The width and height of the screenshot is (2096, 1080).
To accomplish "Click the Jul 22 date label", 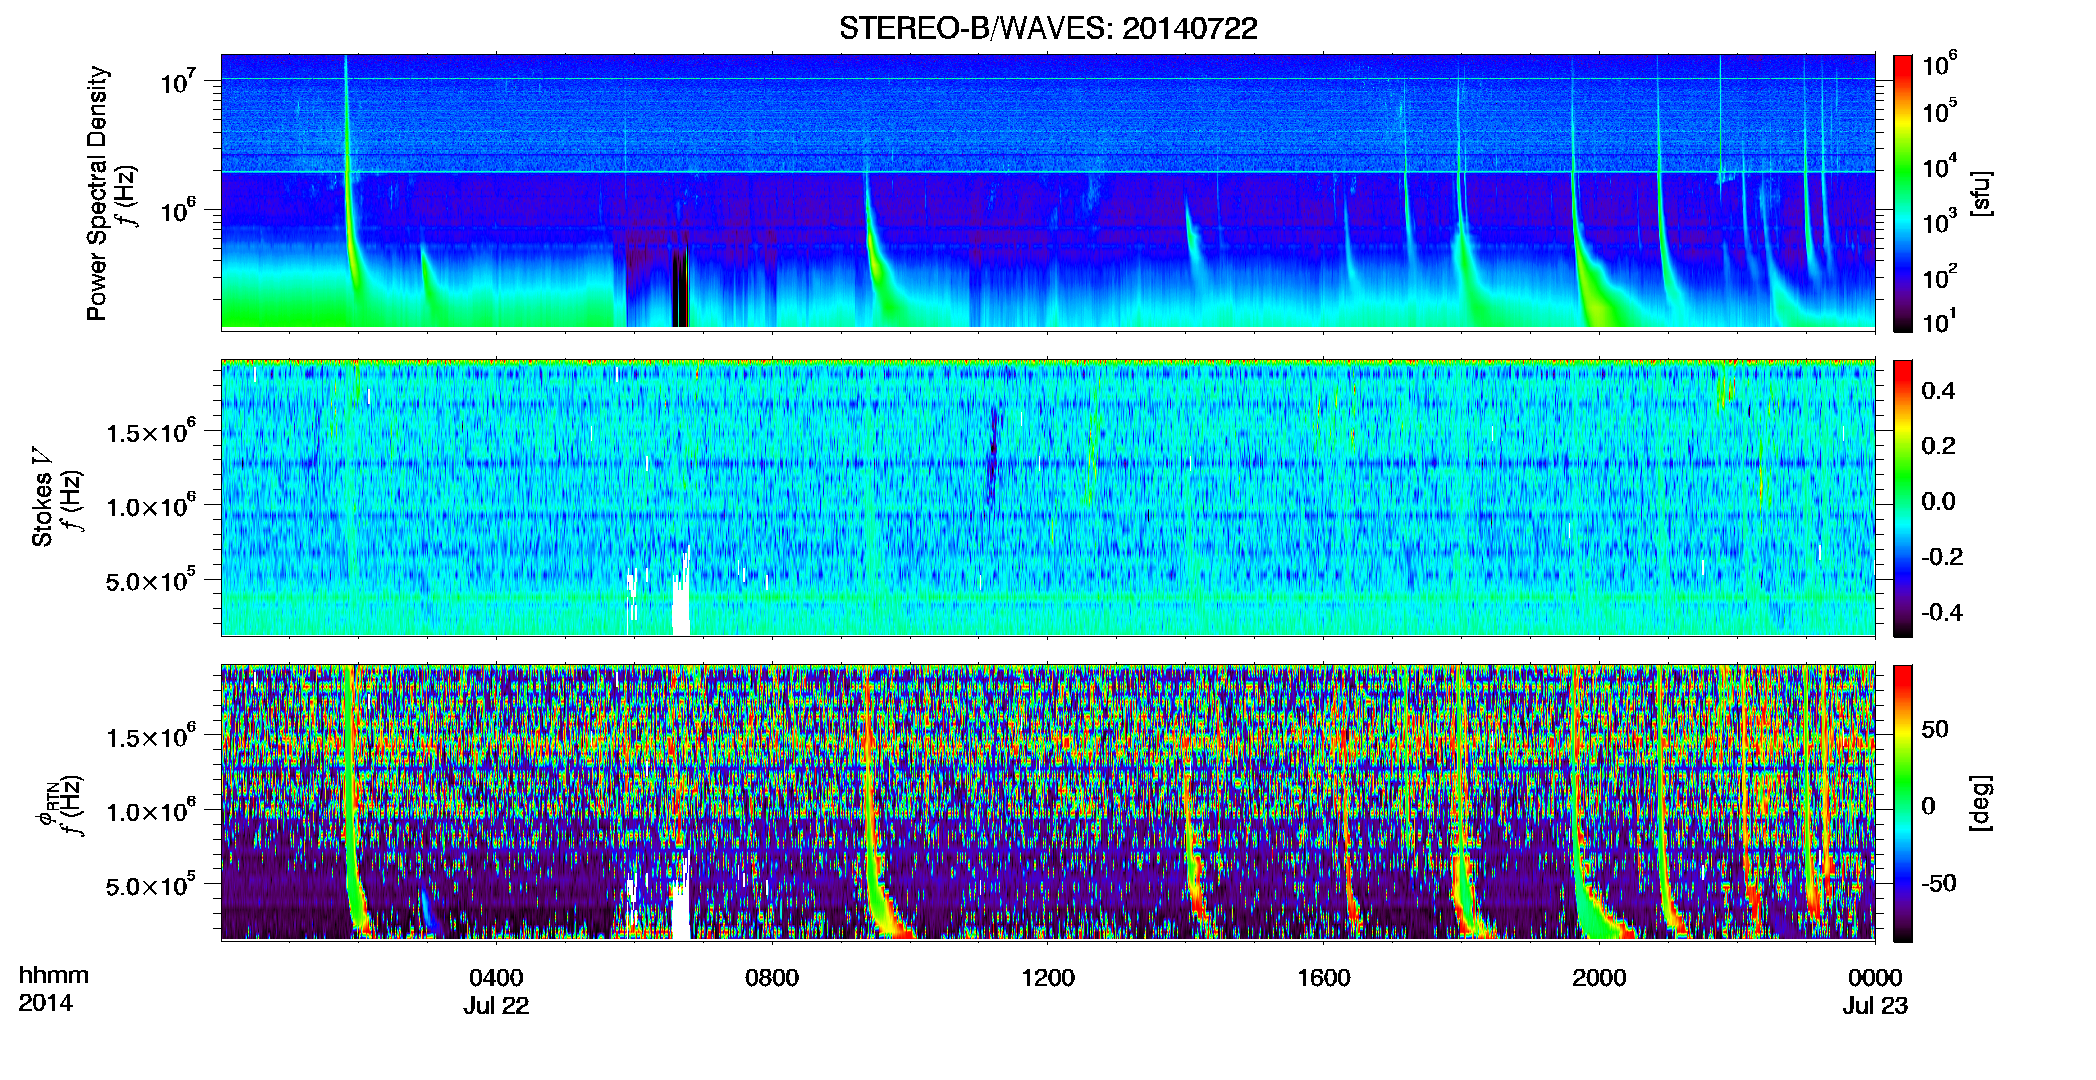I will pyautogui.click(x=496, y=1006).
